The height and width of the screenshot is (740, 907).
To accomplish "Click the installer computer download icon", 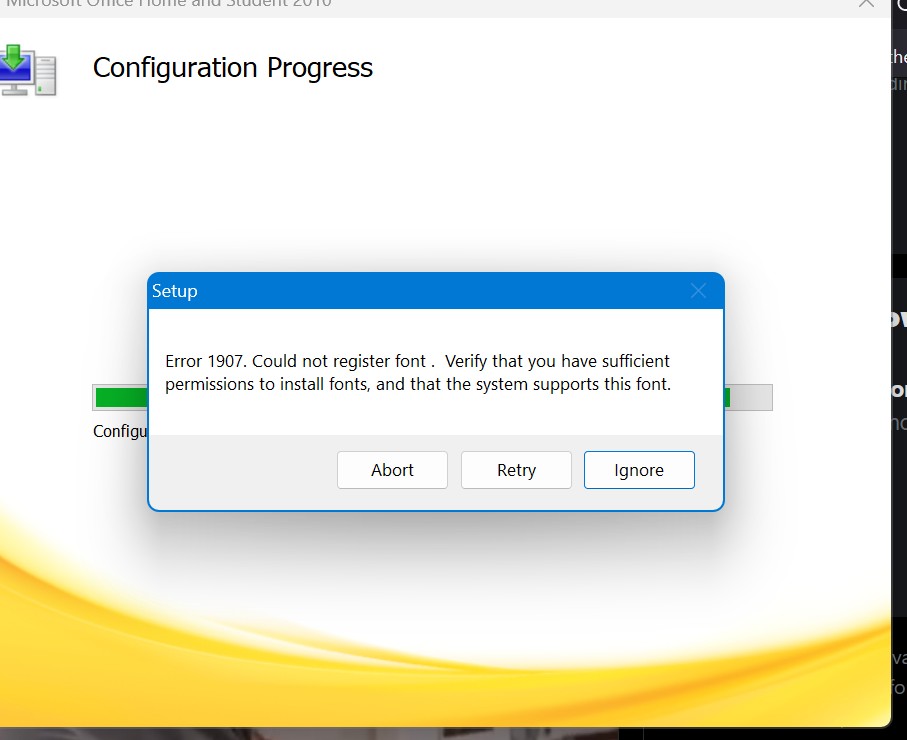I will pos(28,70).
